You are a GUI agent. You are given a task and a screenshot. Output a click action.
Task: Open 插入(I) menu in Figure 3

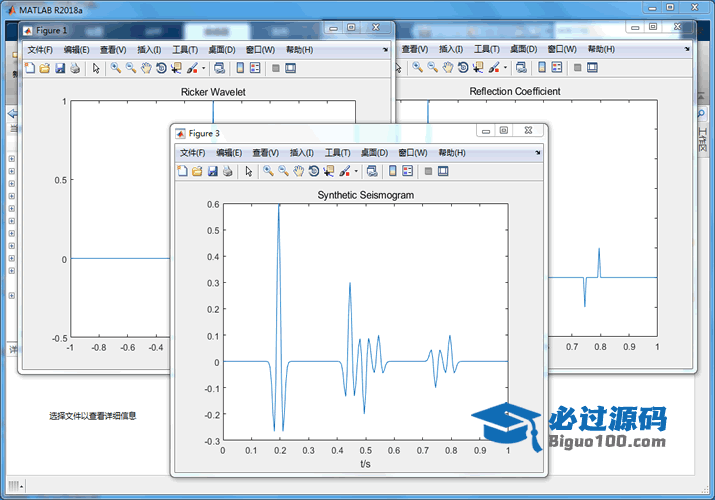pos(302,153)
